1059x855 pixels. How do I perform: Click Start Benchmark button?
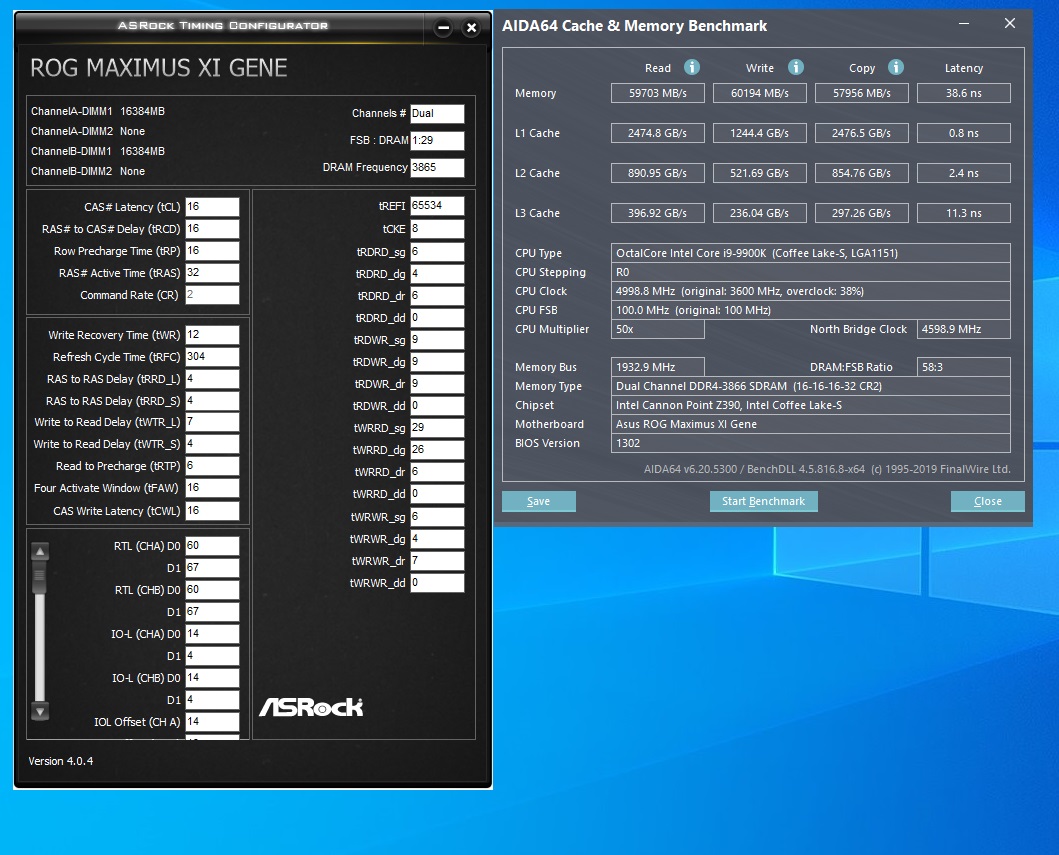point(763,501)
